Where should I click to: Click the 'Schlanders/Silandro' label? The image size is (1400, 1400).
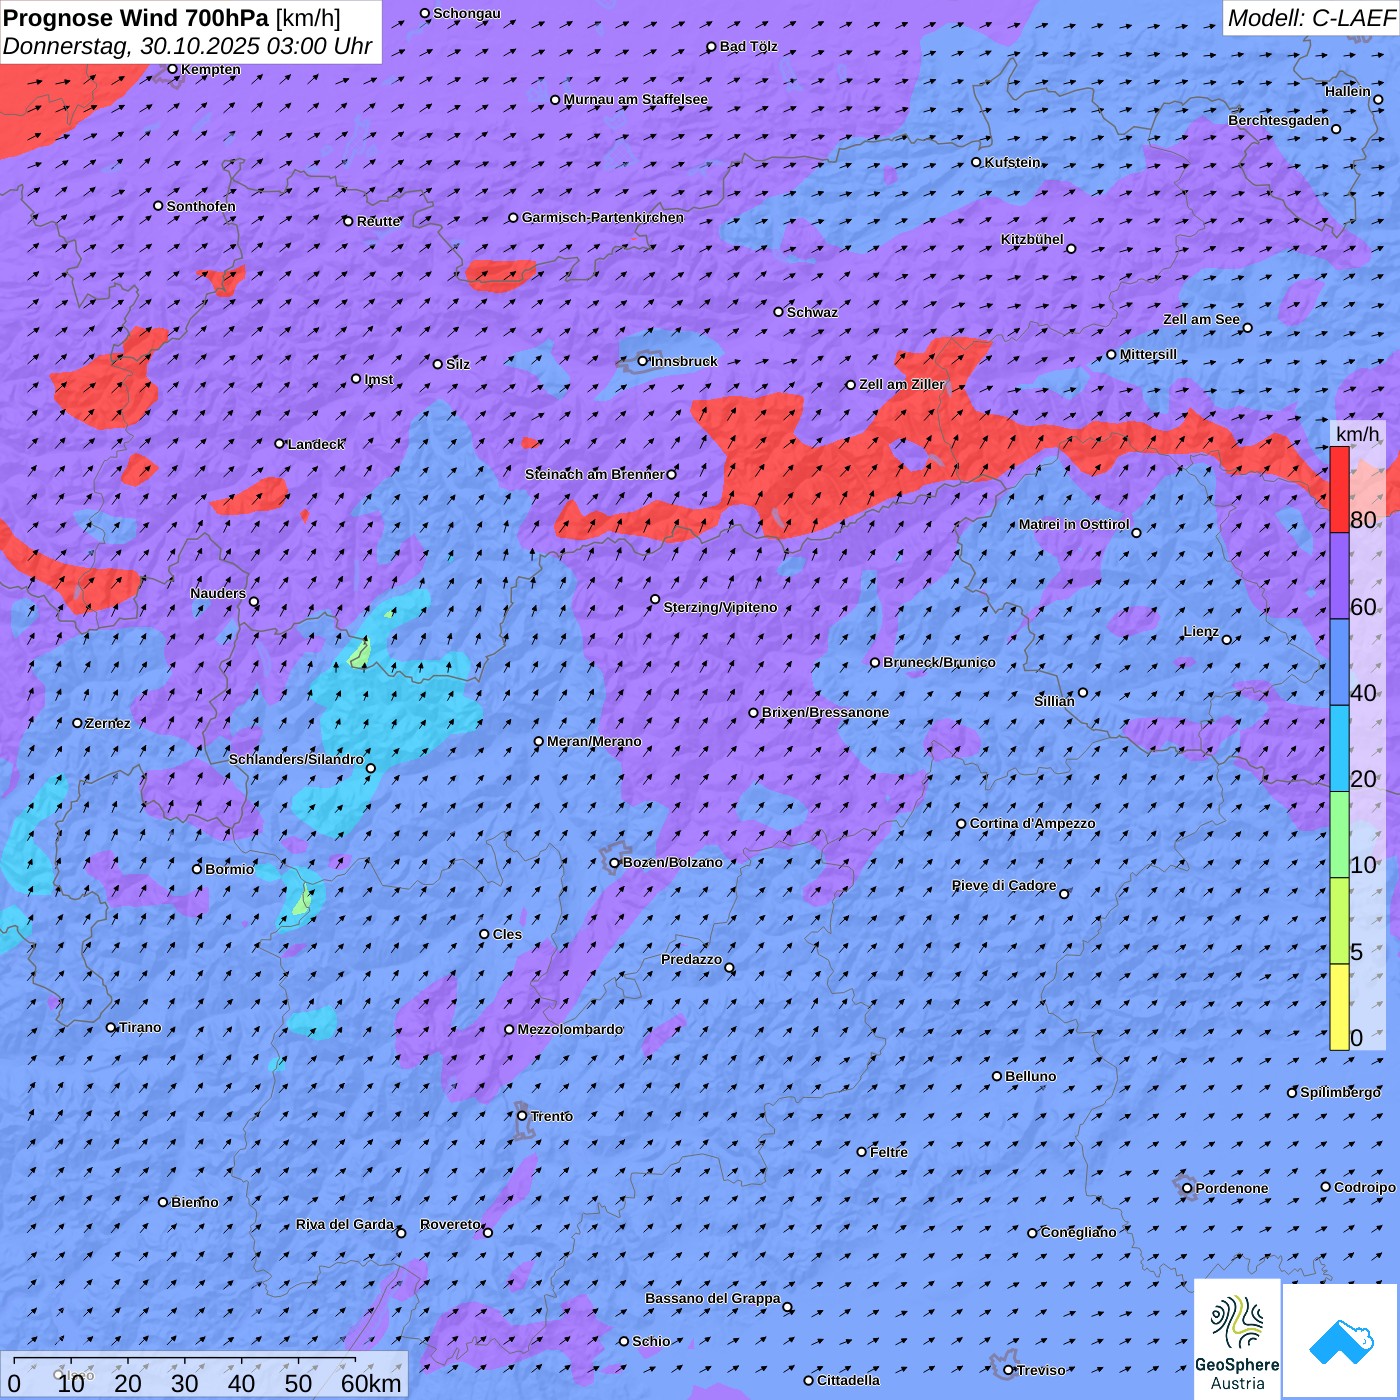(296, 759)
